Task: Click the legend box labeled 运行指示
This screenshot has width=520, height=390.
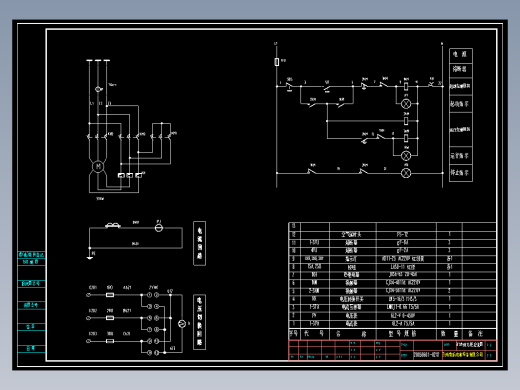Action: click(x=461, y=155)
